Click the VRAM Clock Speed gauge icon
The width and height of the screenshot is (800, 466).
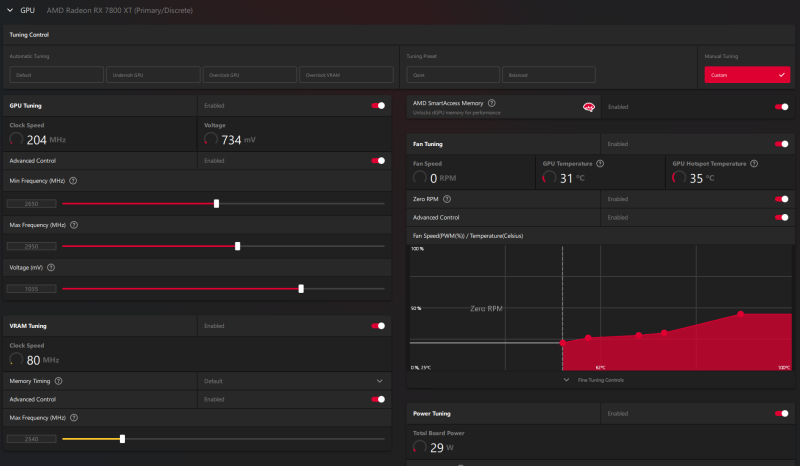(x=16, y=359)
